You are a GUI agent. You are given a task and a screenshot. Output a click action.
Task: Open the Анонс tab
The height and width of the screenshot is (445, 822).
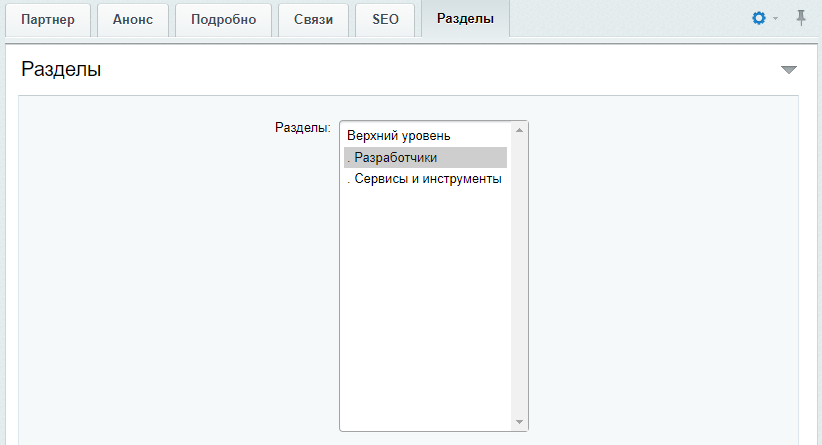coord(133,19)
